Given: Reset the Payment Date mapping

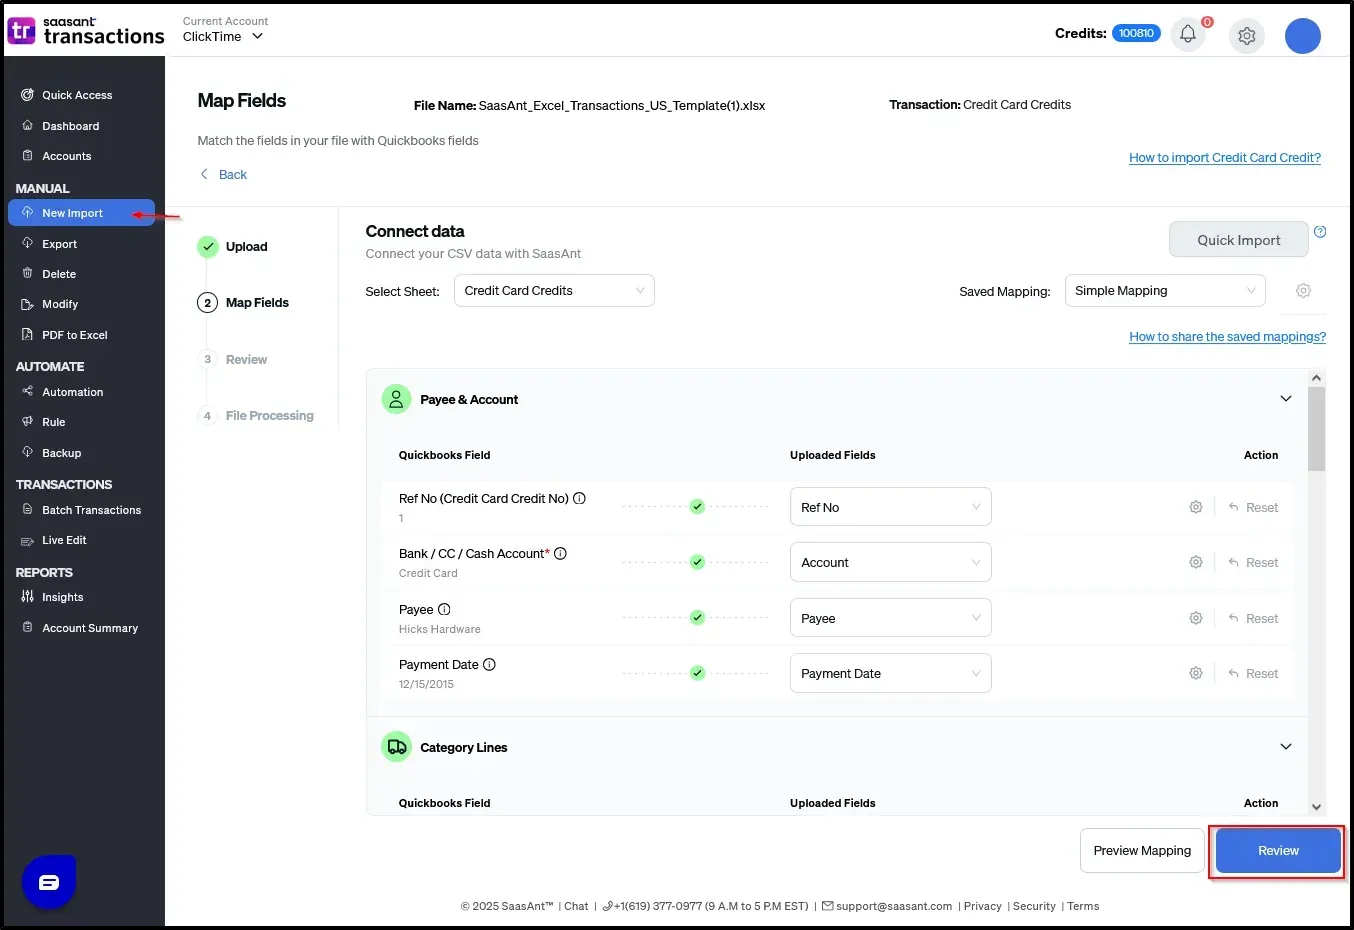Looking at the screenshot, I should pyautogui.click(x=1254, y=673).
